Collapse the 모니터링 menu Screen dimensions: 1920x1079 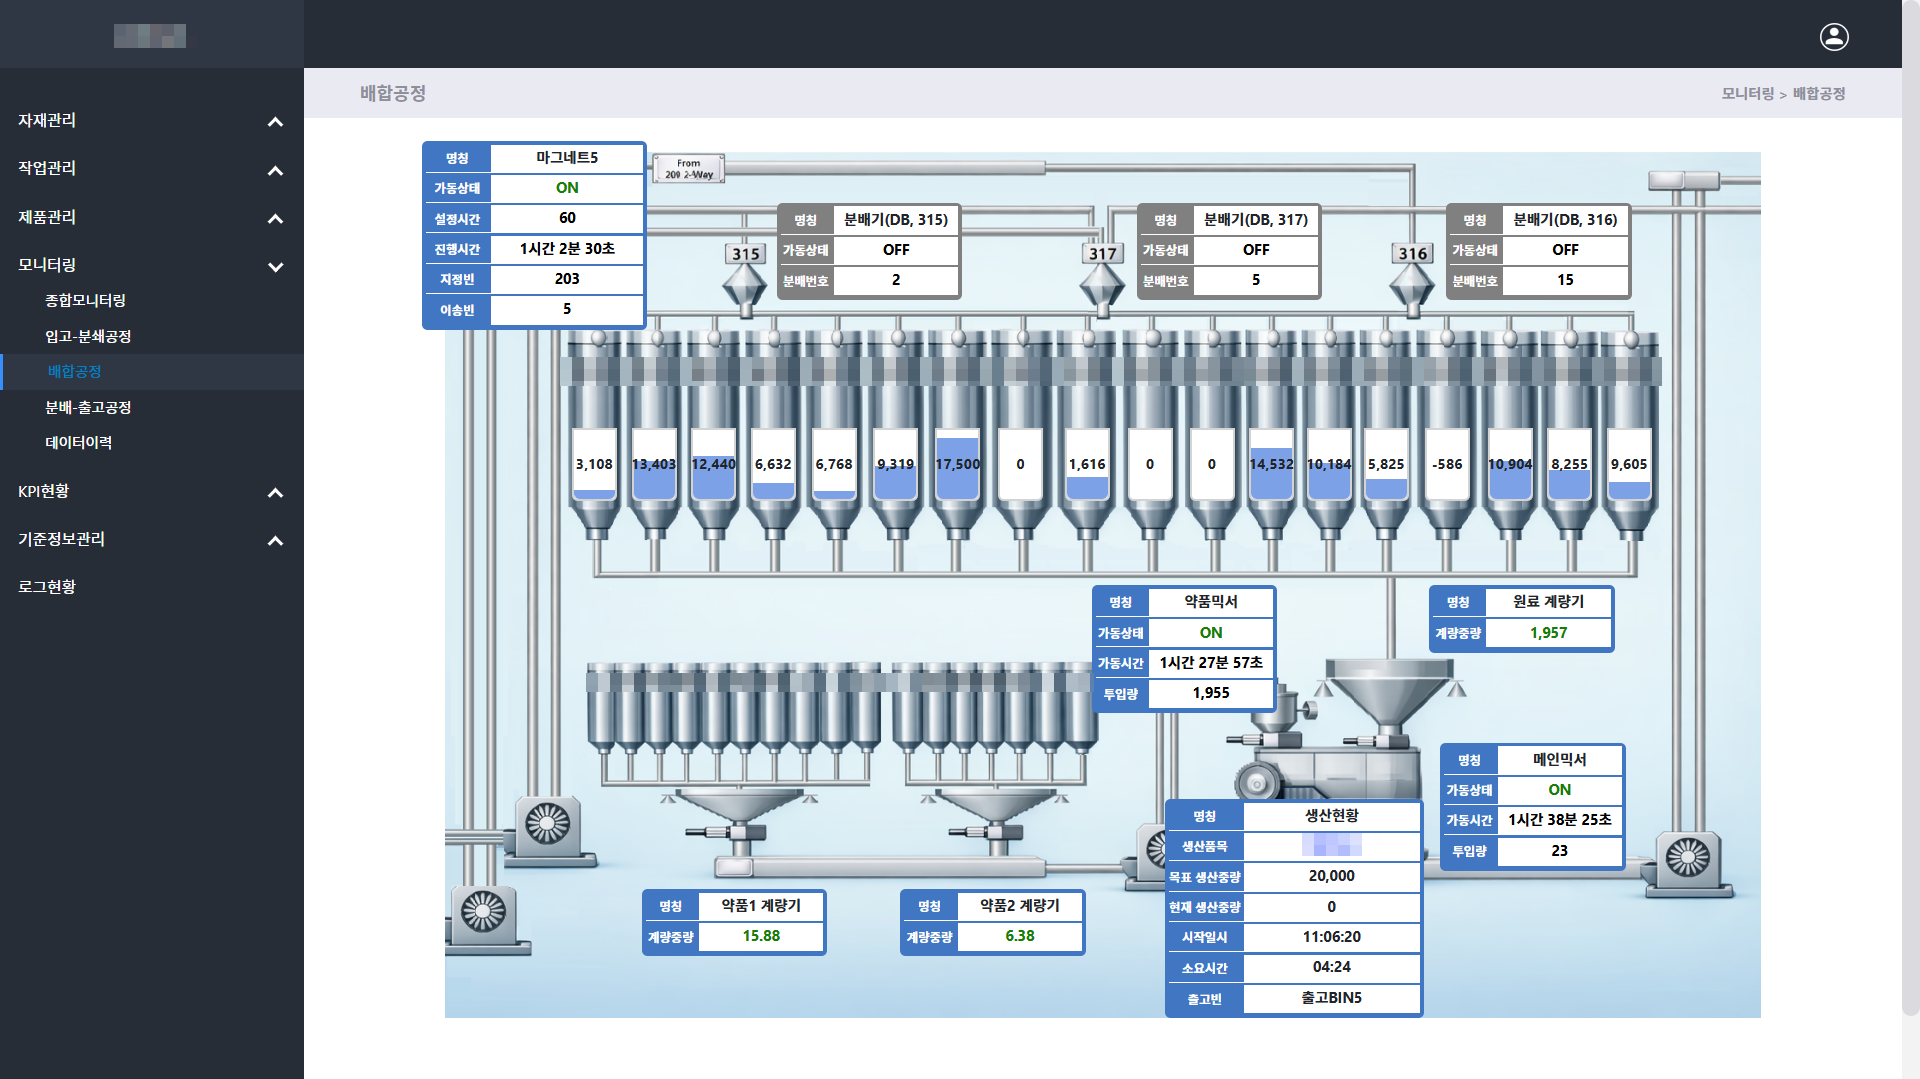point(151,266)
